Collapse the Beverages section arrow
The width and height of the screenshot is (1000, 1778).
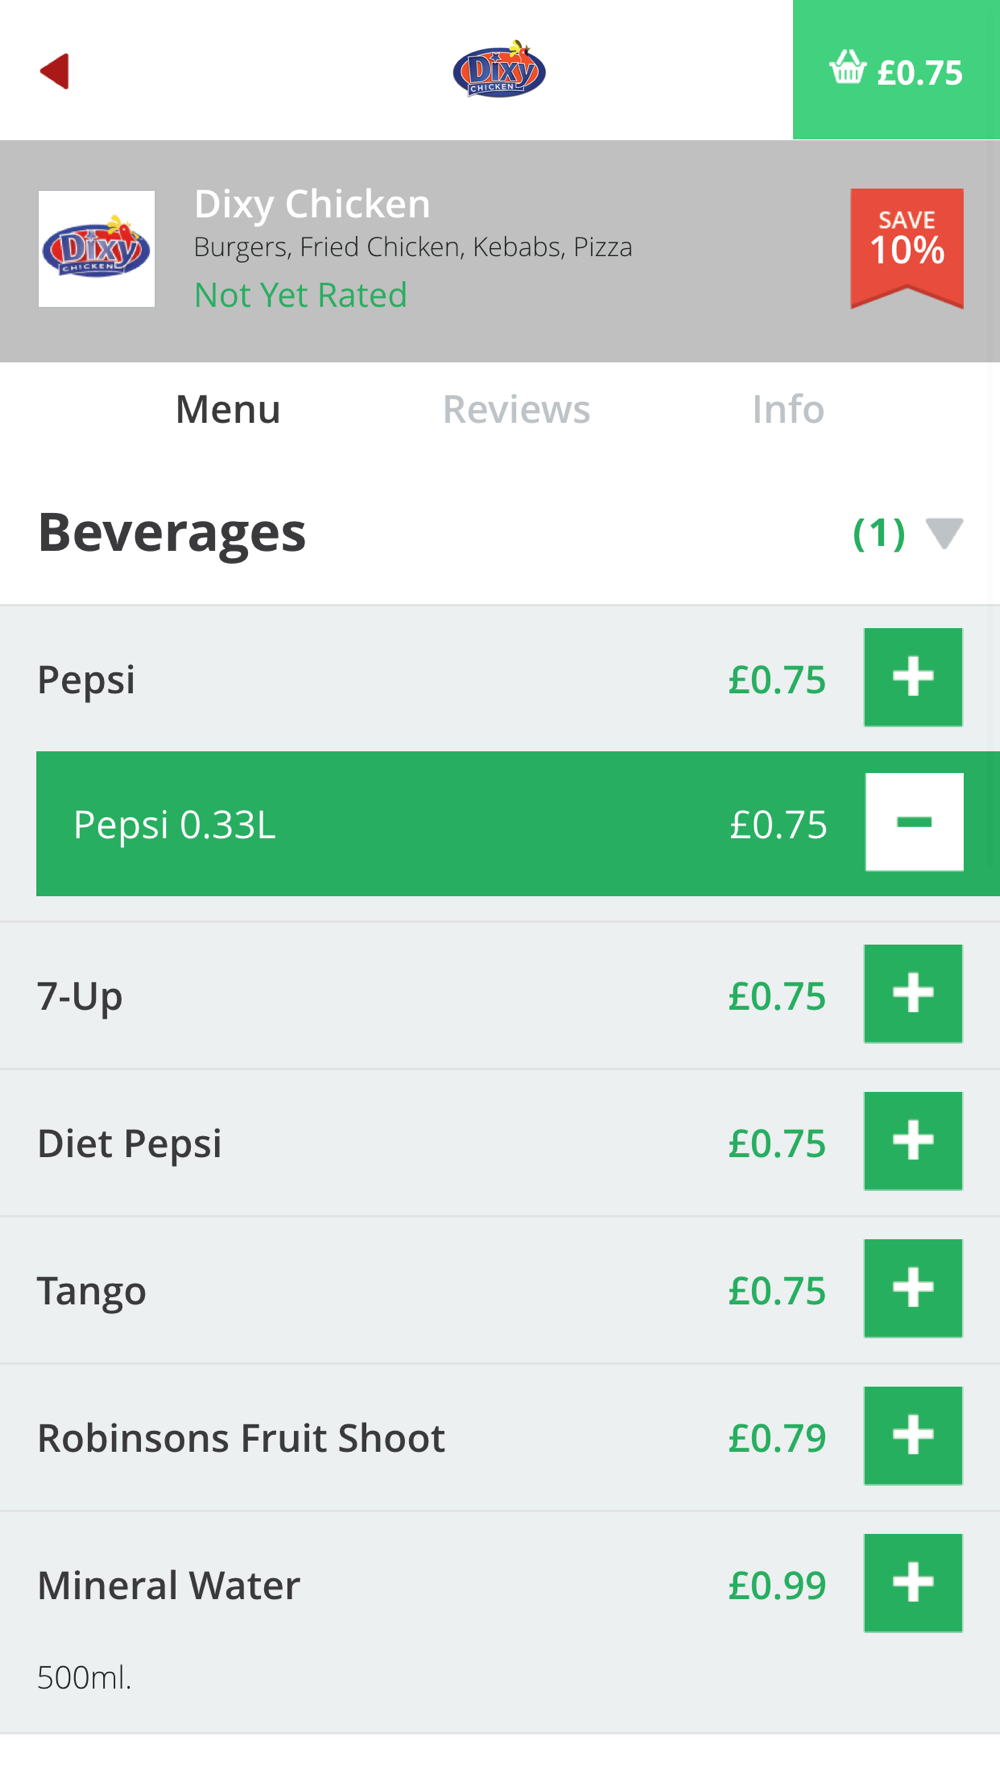[x=944, y=533]
